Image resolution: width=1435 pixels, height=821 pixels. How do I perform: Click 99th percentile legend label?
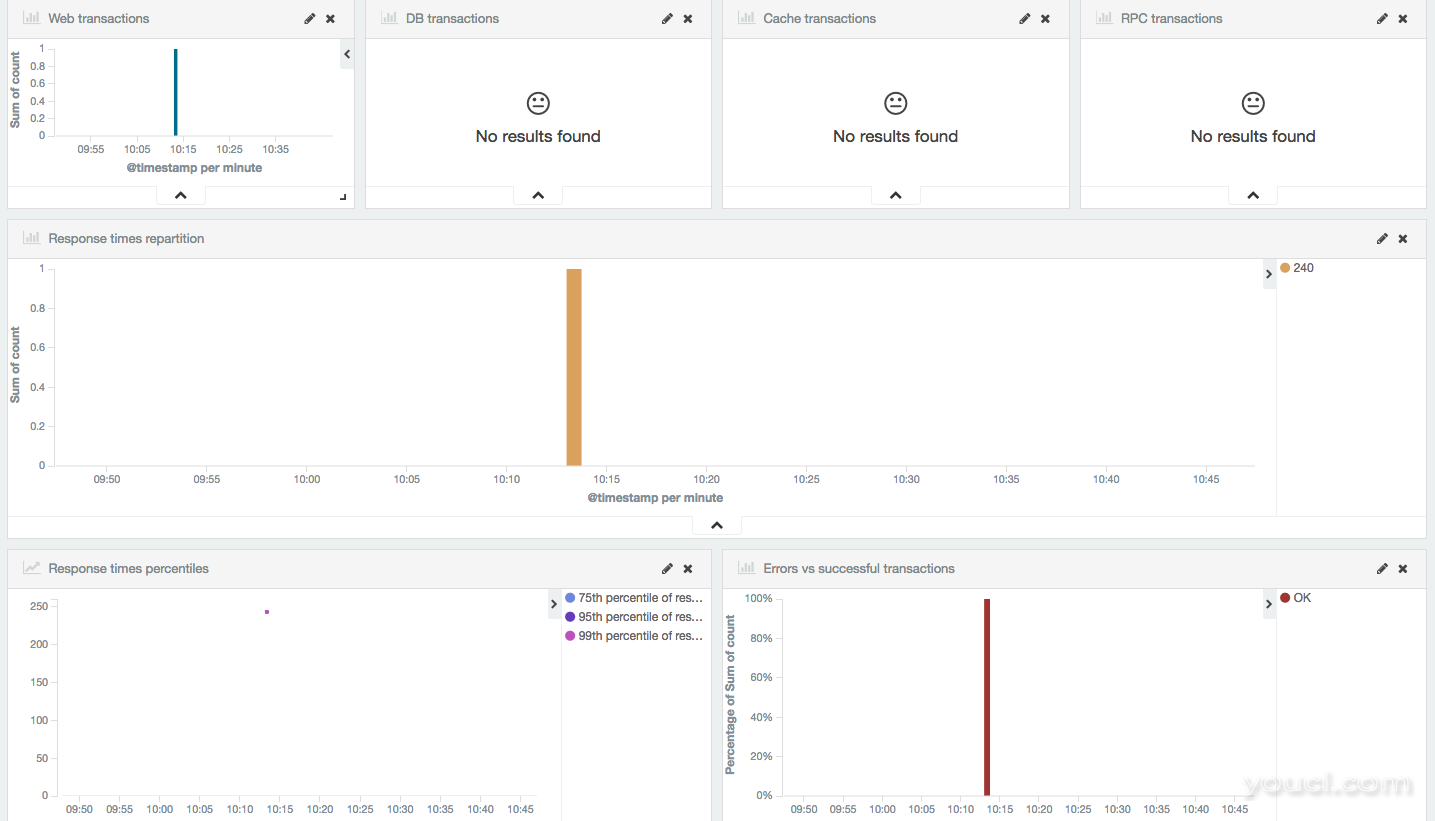click(641, 636)
